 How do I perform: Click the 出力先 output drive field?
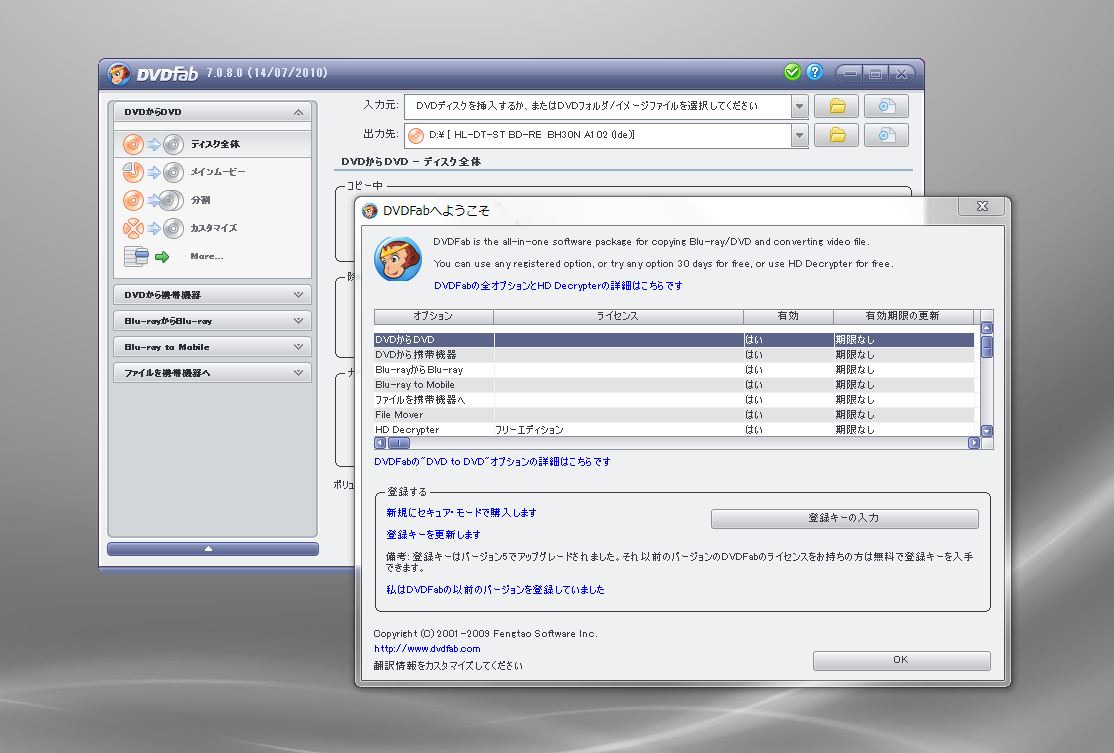click(x=597, y=135)
